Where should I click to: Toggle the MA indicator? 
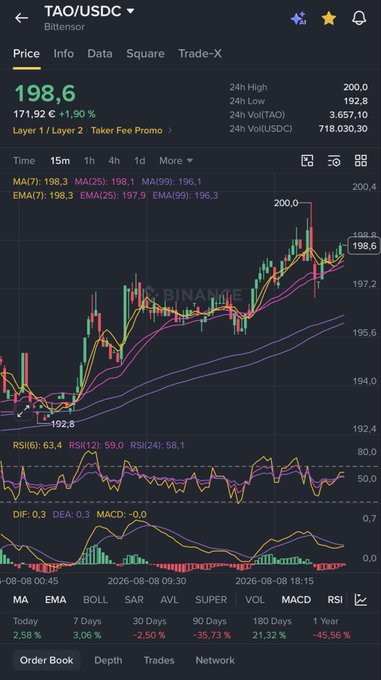click(x=21, y=600)
